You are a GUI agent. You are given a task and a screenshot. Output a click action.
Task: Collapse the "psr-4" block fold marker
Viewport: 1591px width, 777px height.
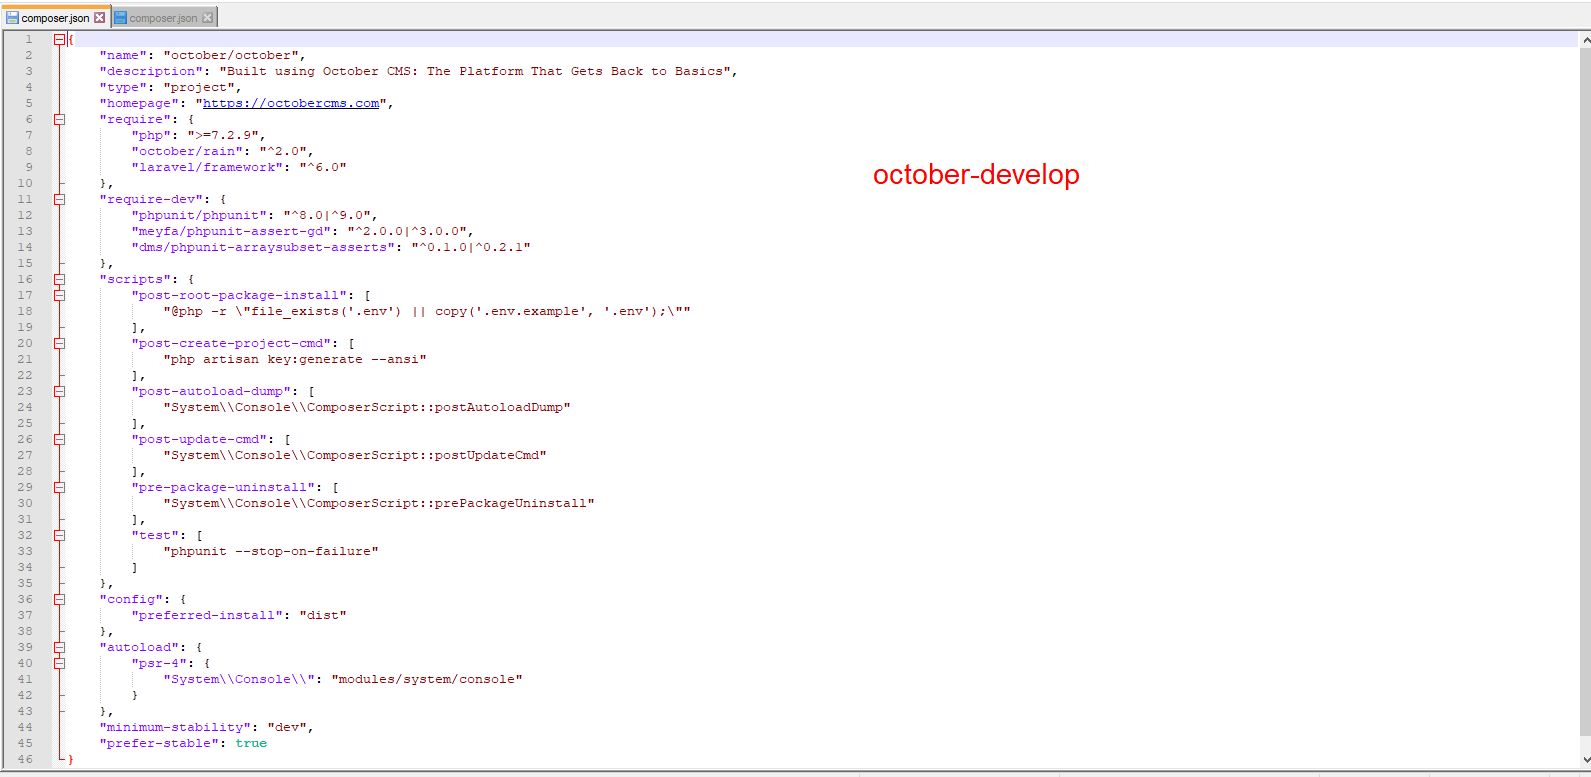(59, 663)
